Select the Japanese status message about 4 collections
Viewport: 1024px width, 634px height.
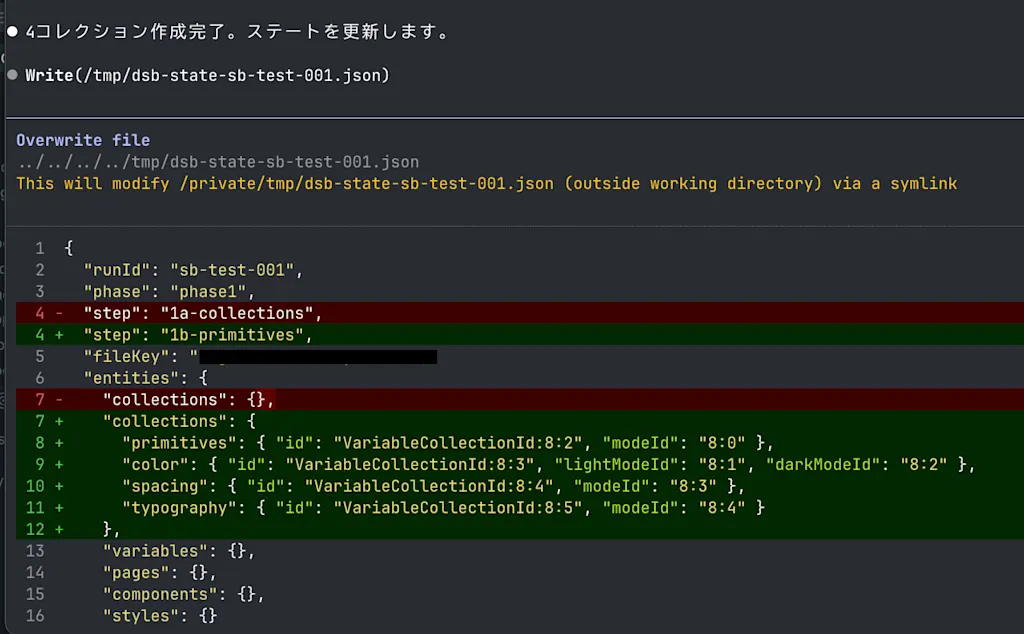coord(236,31)
